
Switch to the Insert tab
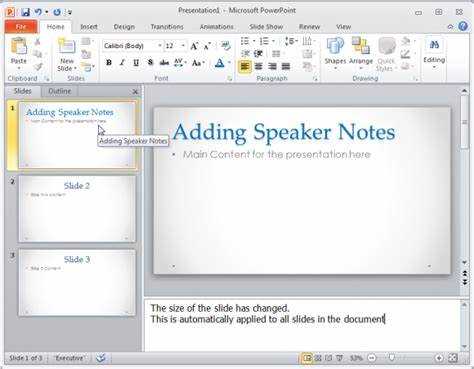pyautogui.click(x=89, y=27)
